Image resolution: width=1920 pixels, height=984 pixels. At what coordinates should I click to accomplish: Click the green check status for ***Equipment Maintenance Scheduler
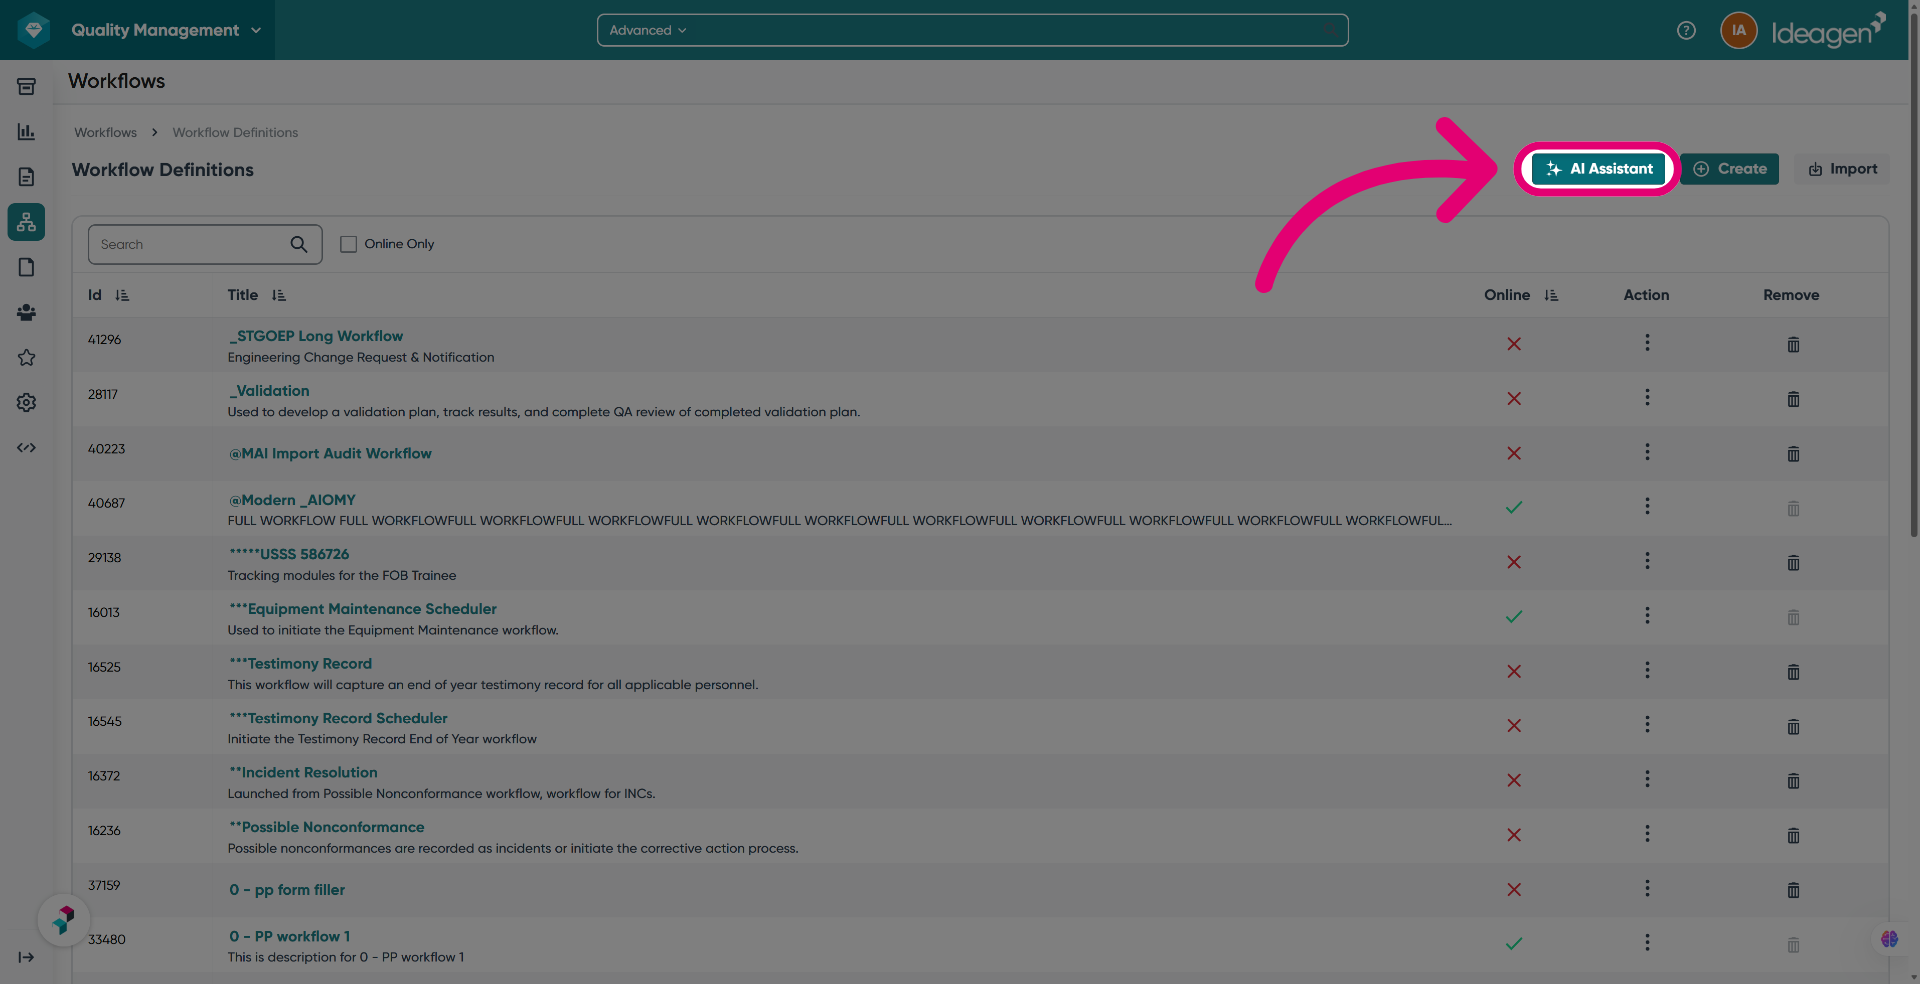pyautogui.click(x=1514, y=617)
